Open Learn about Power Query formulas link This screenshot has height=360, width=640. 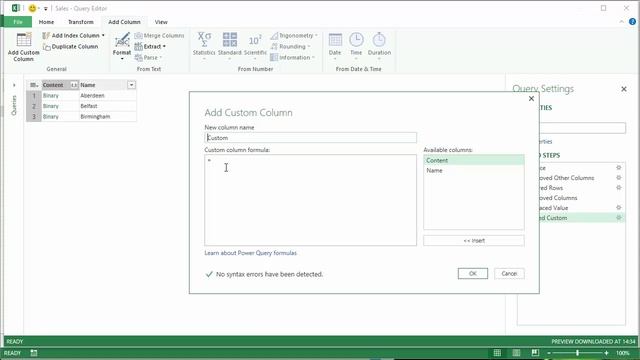[x=250, y=253]
